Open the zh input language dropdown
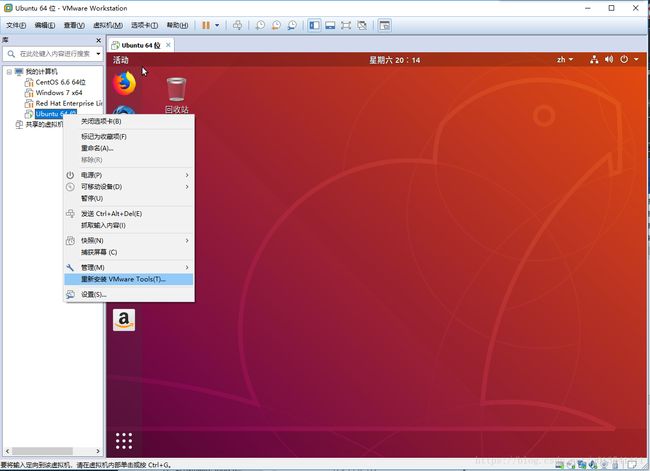The image size is (650, 471). [x=565, y=60]
